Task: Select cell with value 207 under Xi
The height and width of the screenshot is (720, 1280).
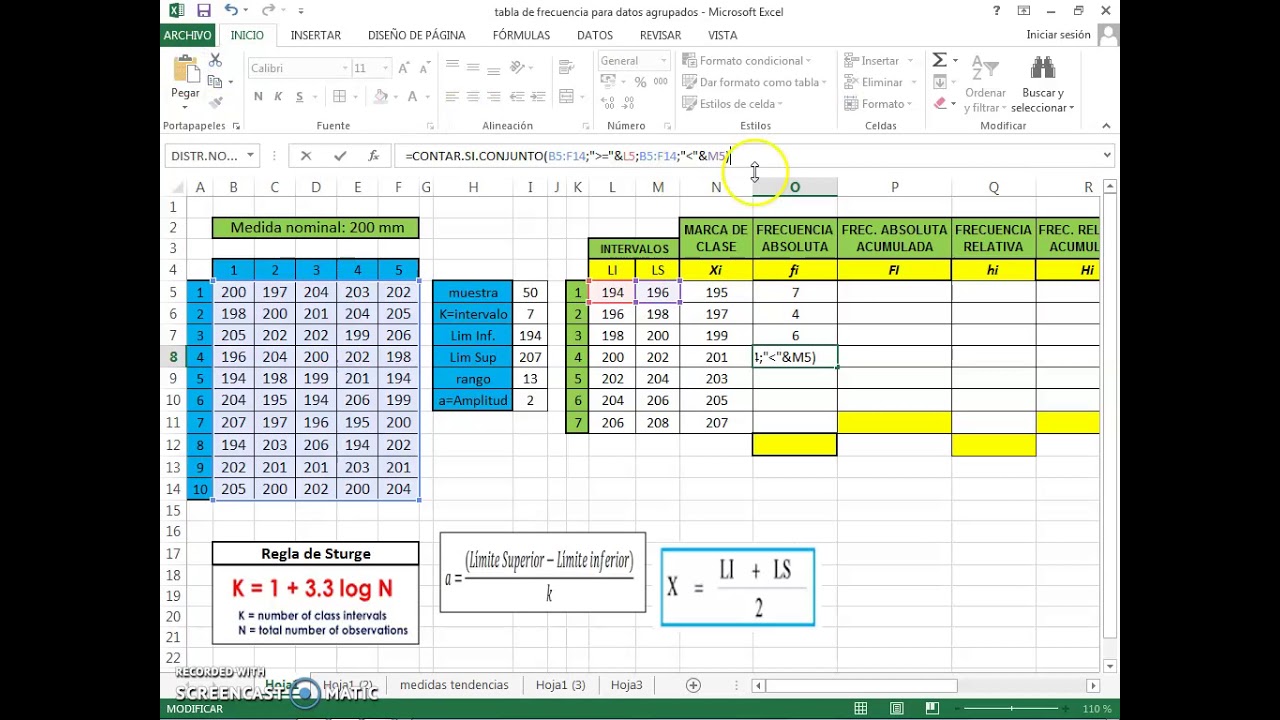Action: pyautogui.click(x=716, y=423)
